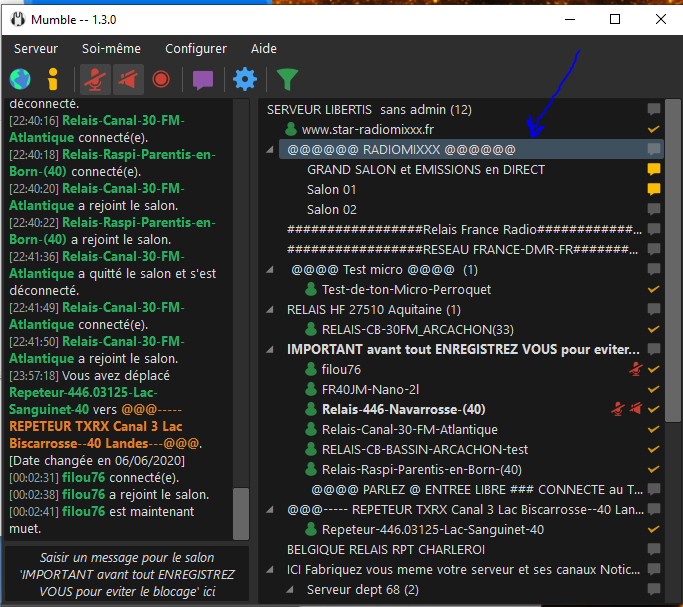Viewport: 683px width, 607px height.
Task: Focus the message input box
Action: tap(127, 574)
